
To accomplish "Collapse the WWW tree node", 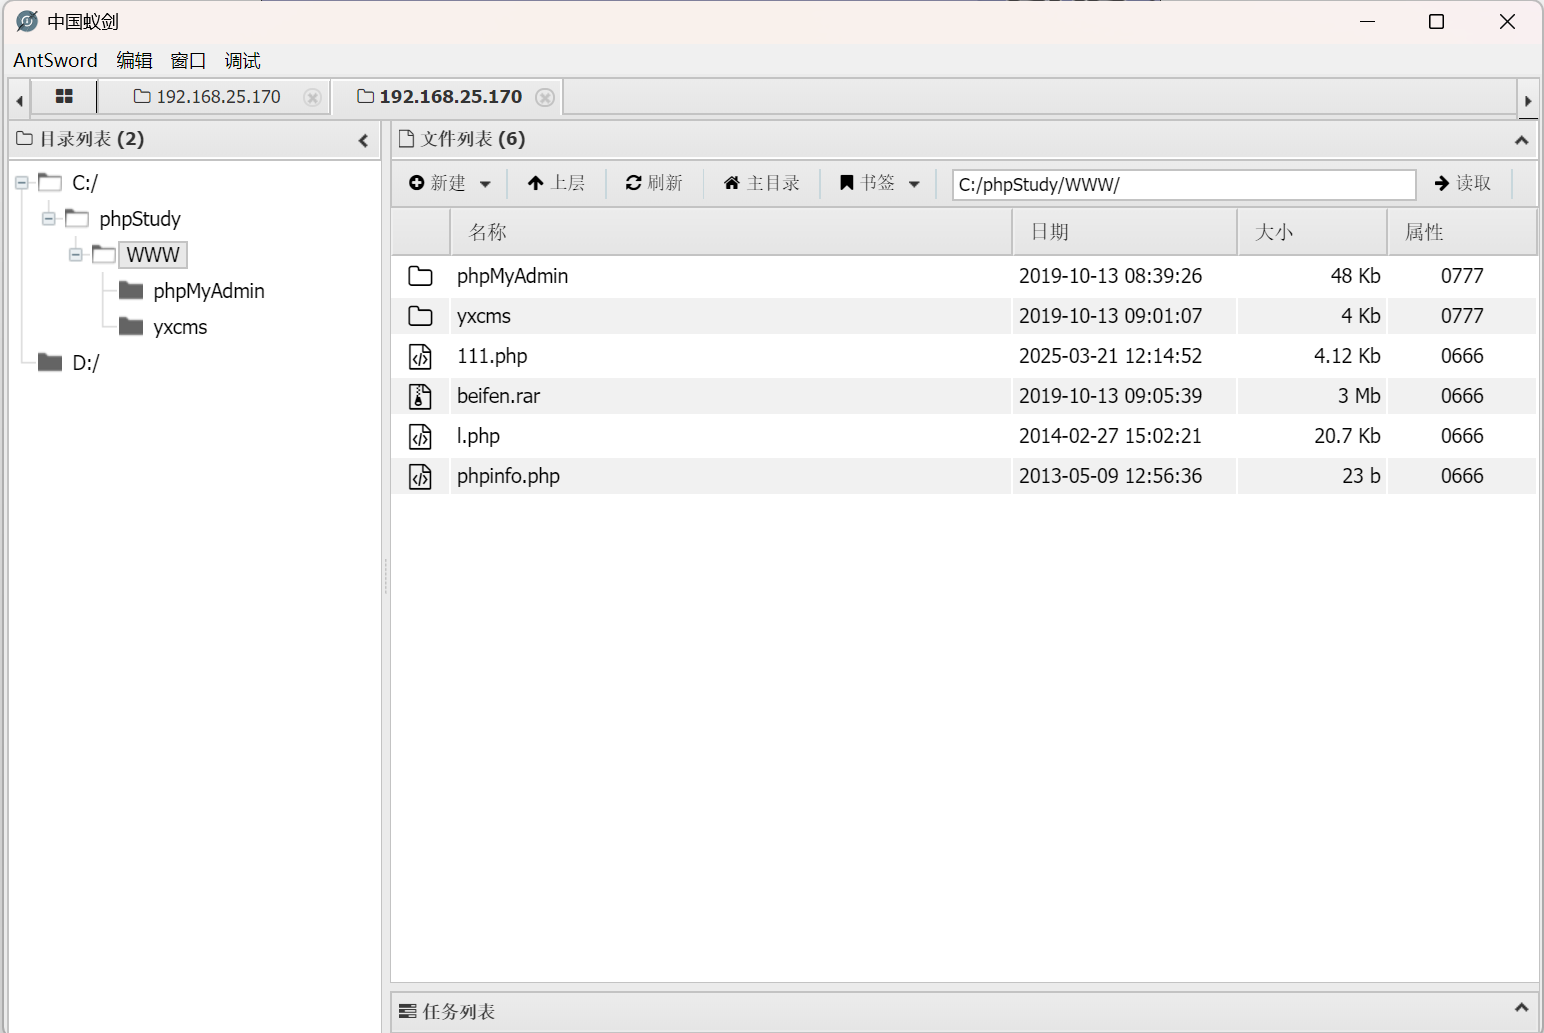I will click(75, 255).
